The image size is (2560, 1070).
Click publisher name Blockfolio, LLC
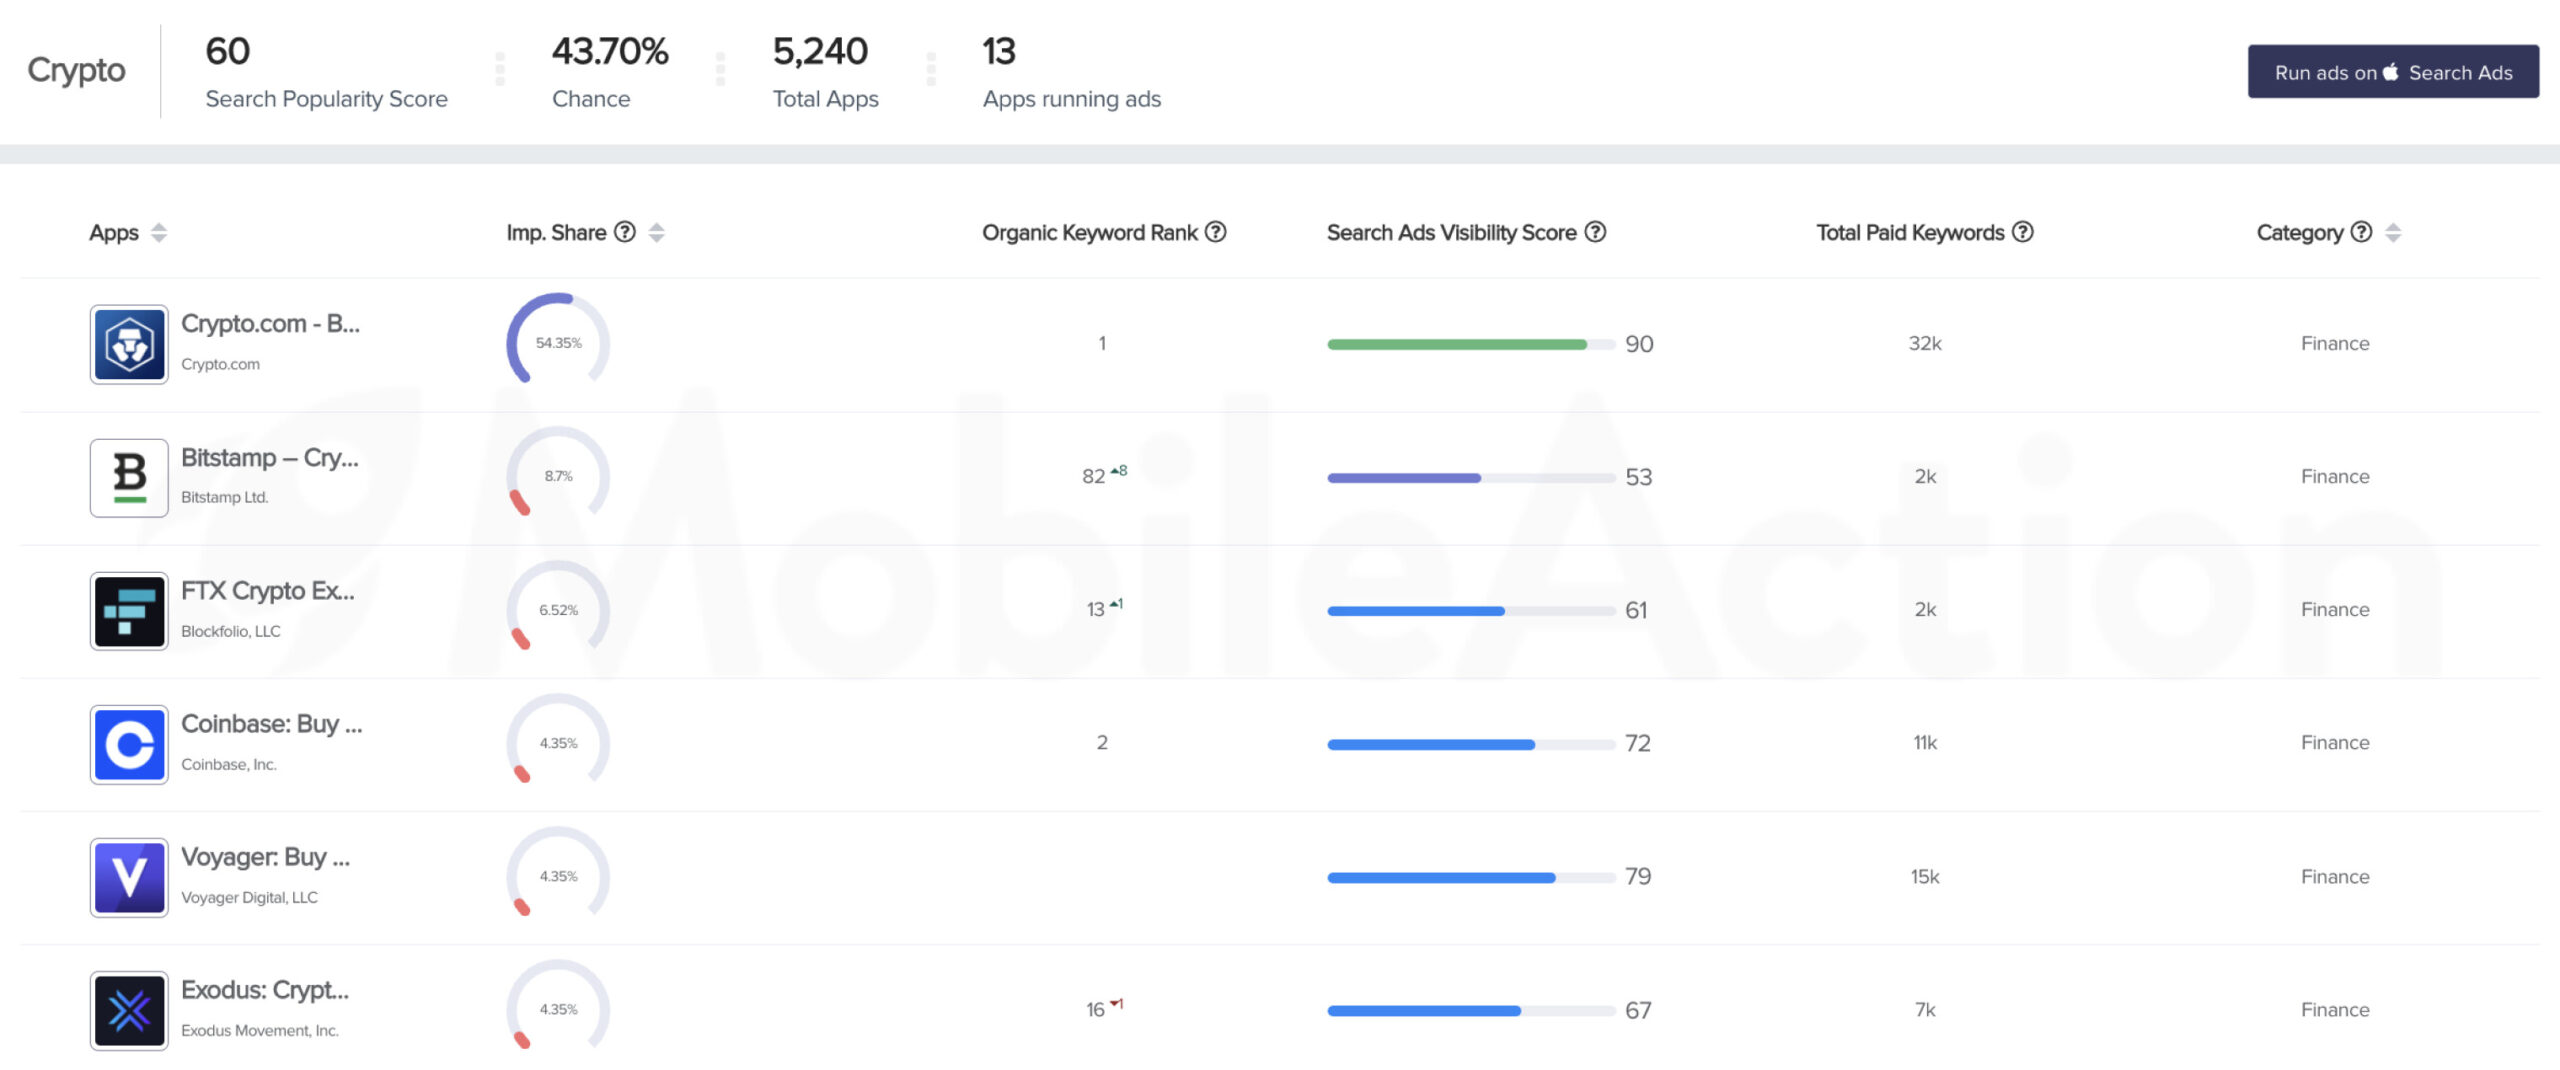pyautogui.click(x=231, y=631)
